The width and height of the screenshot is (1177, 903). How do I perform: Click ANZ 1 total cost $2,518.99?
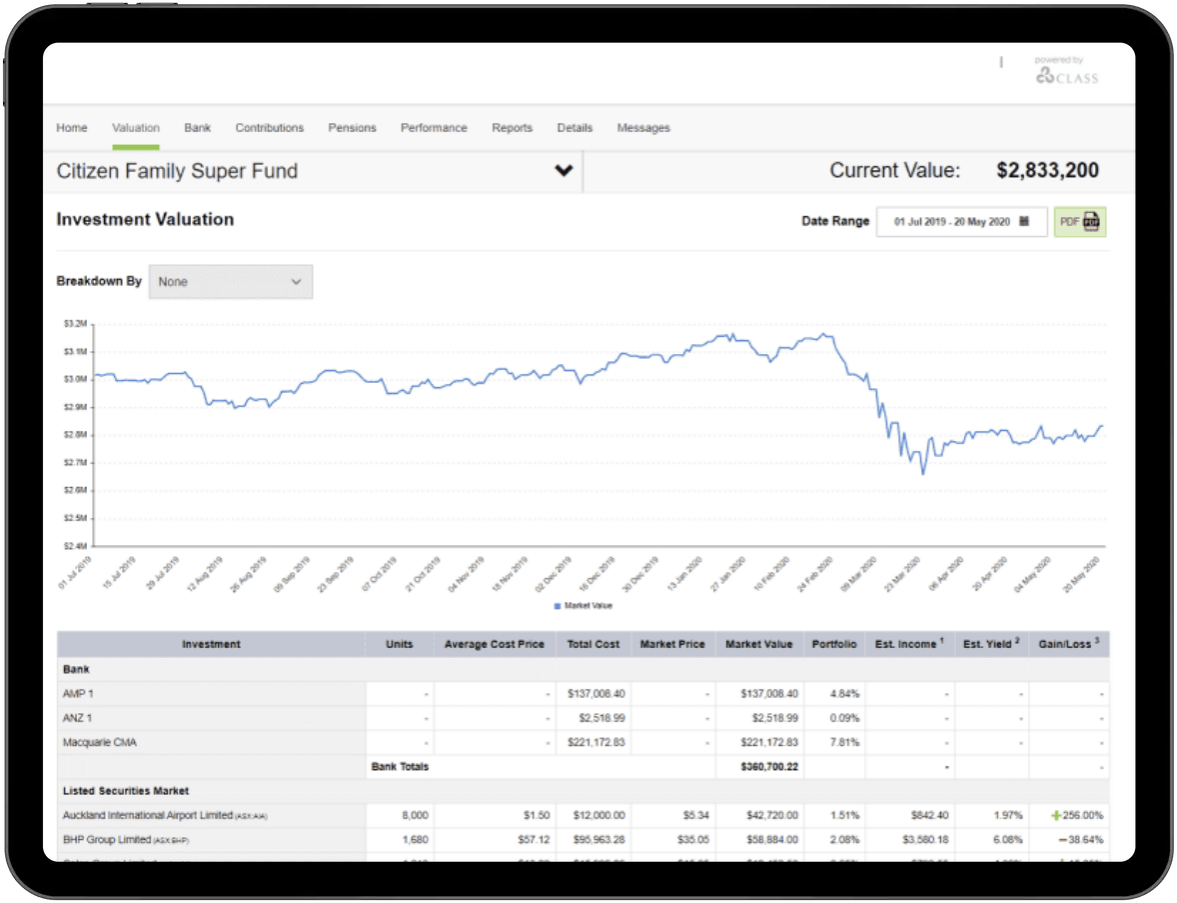point(601,718)
